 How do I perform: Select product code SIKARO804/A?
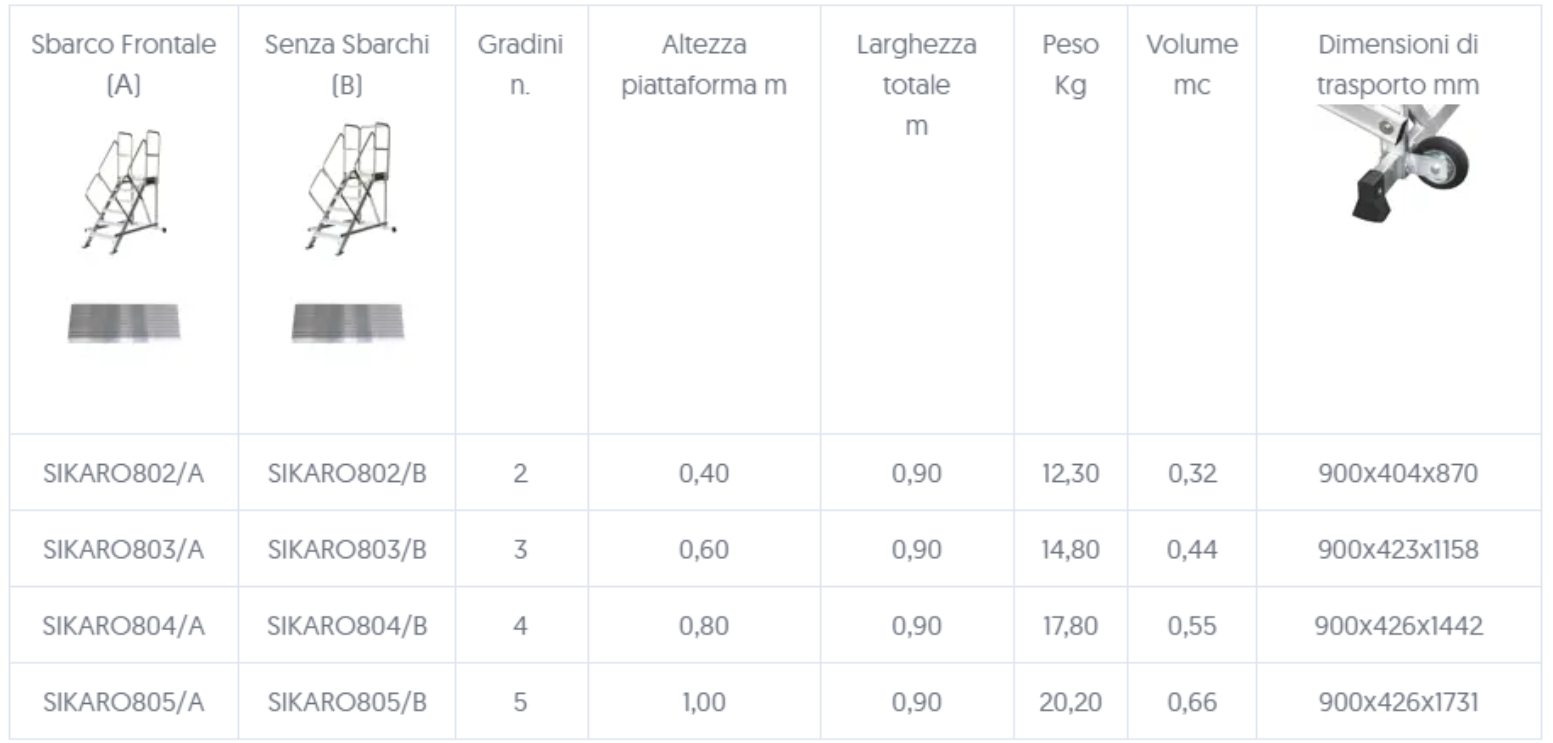[x=123, y=626]
